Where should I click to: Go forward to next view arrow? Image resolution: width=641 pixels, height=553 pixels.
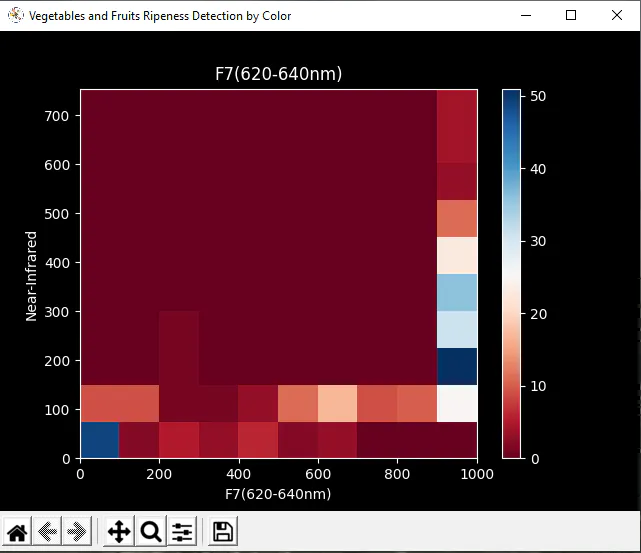coord(77,532)
